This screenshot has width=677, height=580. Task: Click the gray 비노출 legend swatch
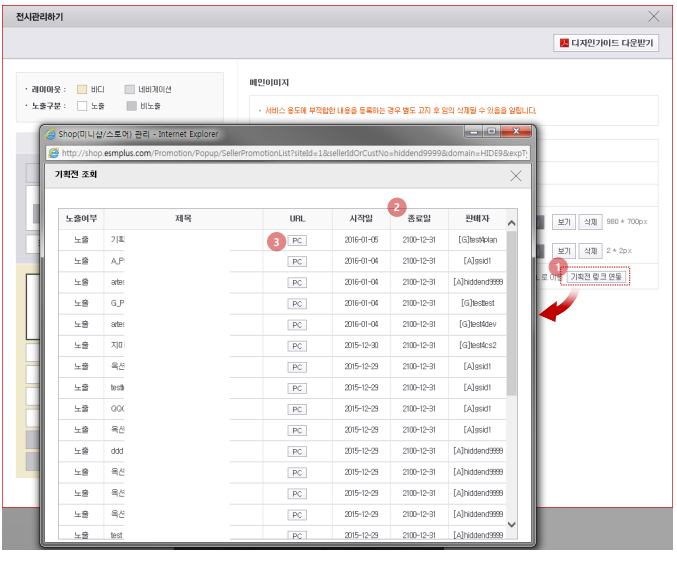coord(132,106)
